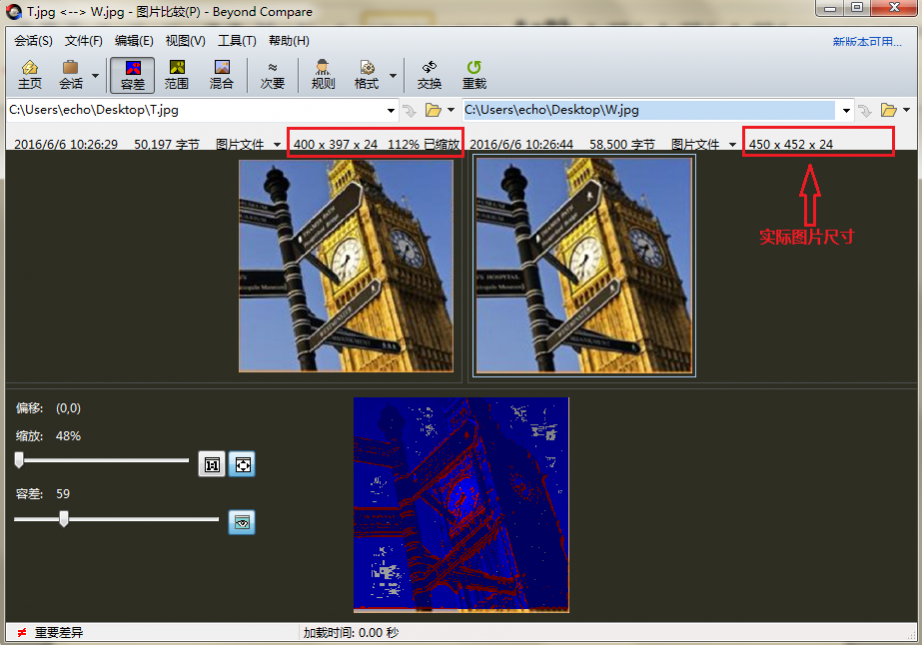Image resolution: width=922 pixels, height=645 pixels.
Task: Click the left path field T.jpg
Action: [x=196, y=110]
